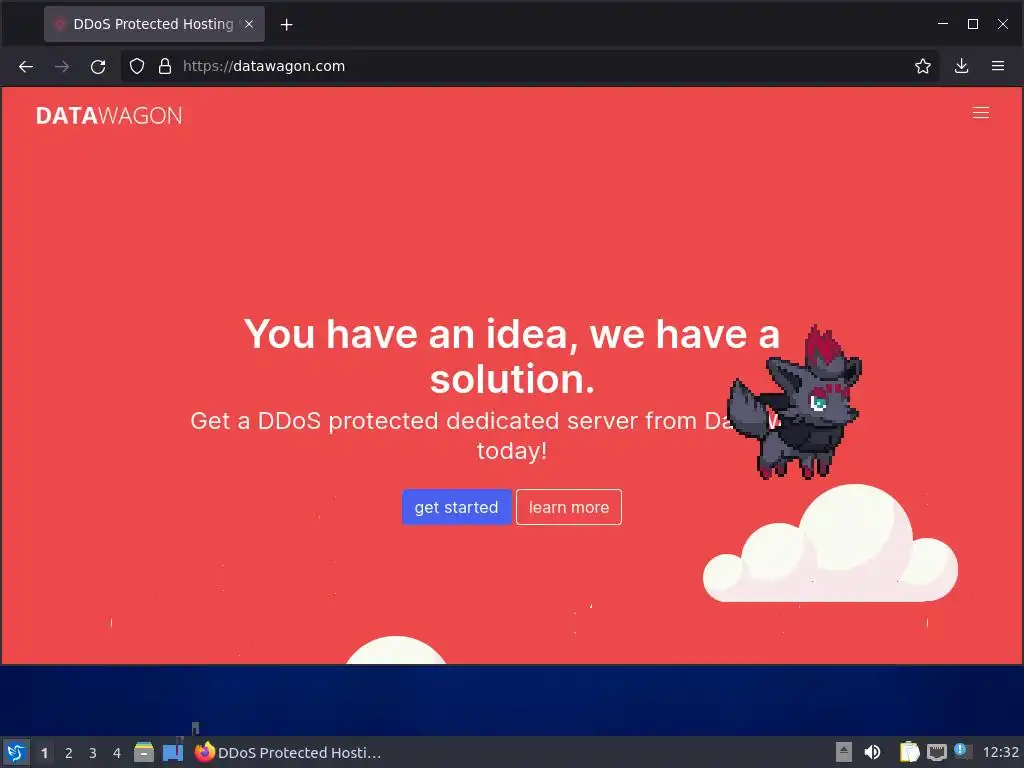Switch to workspace 4
1024x768 pixels.
pyautogui.click(x=117, y=753)
